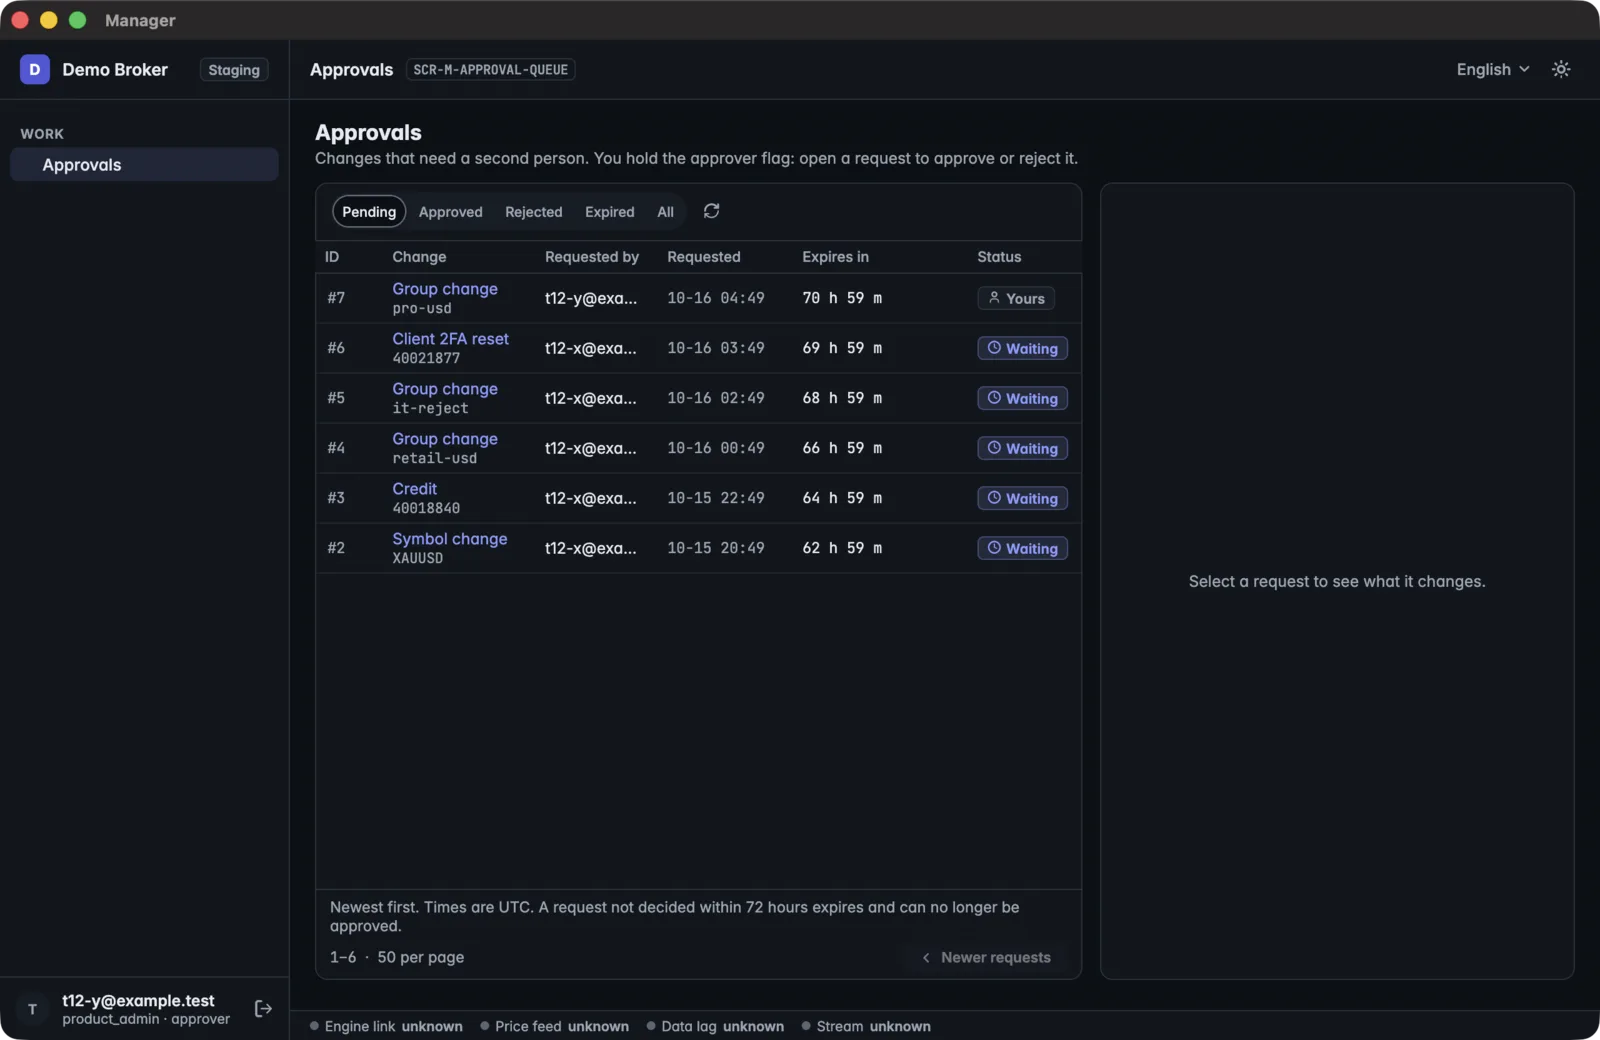The image size is (1600, 1040).
Task: Click the Status column header
Action: pyautogui.click(x=999, y=257)
